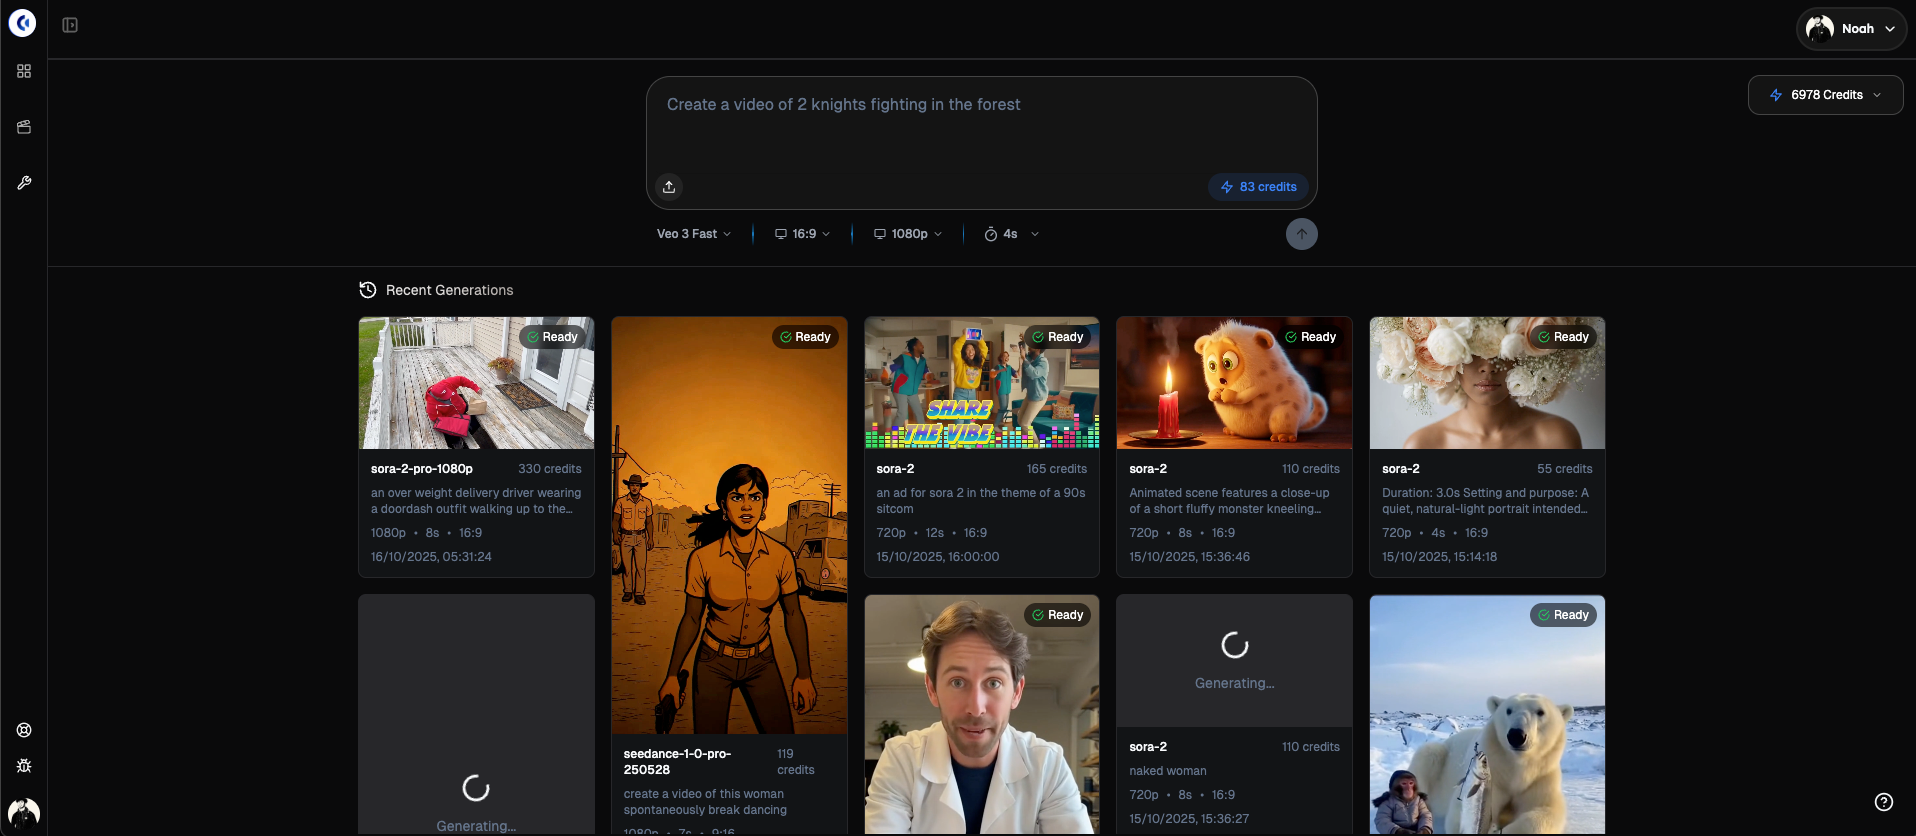Click the 55 credits label

tap(1565, 469)
